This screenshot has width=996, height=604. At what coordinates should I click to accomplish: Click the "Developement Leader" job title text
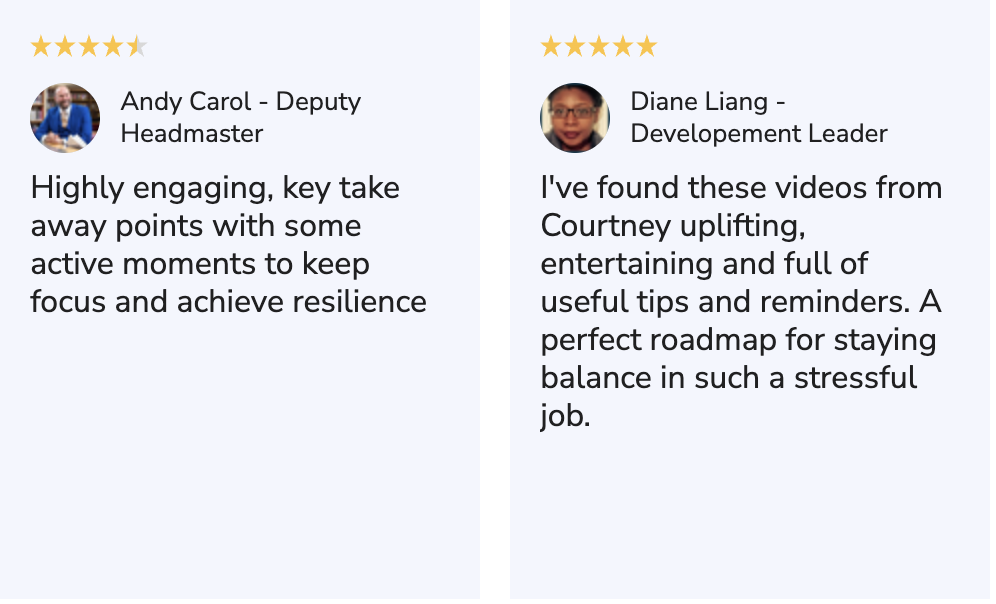(x=759, y=133)
